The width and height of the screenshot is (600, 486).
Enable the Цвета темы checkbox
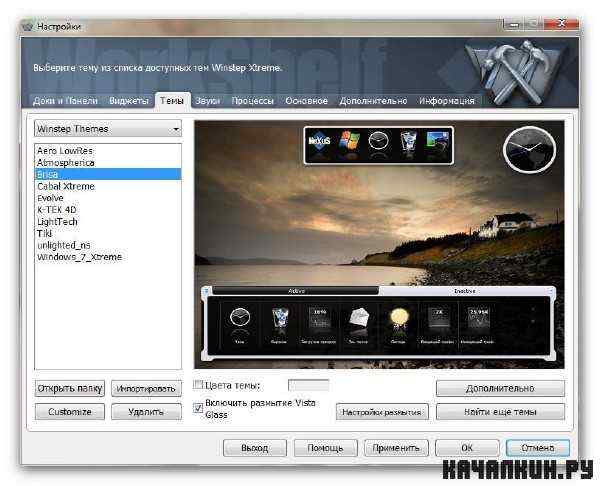click(x=198, y=385)
